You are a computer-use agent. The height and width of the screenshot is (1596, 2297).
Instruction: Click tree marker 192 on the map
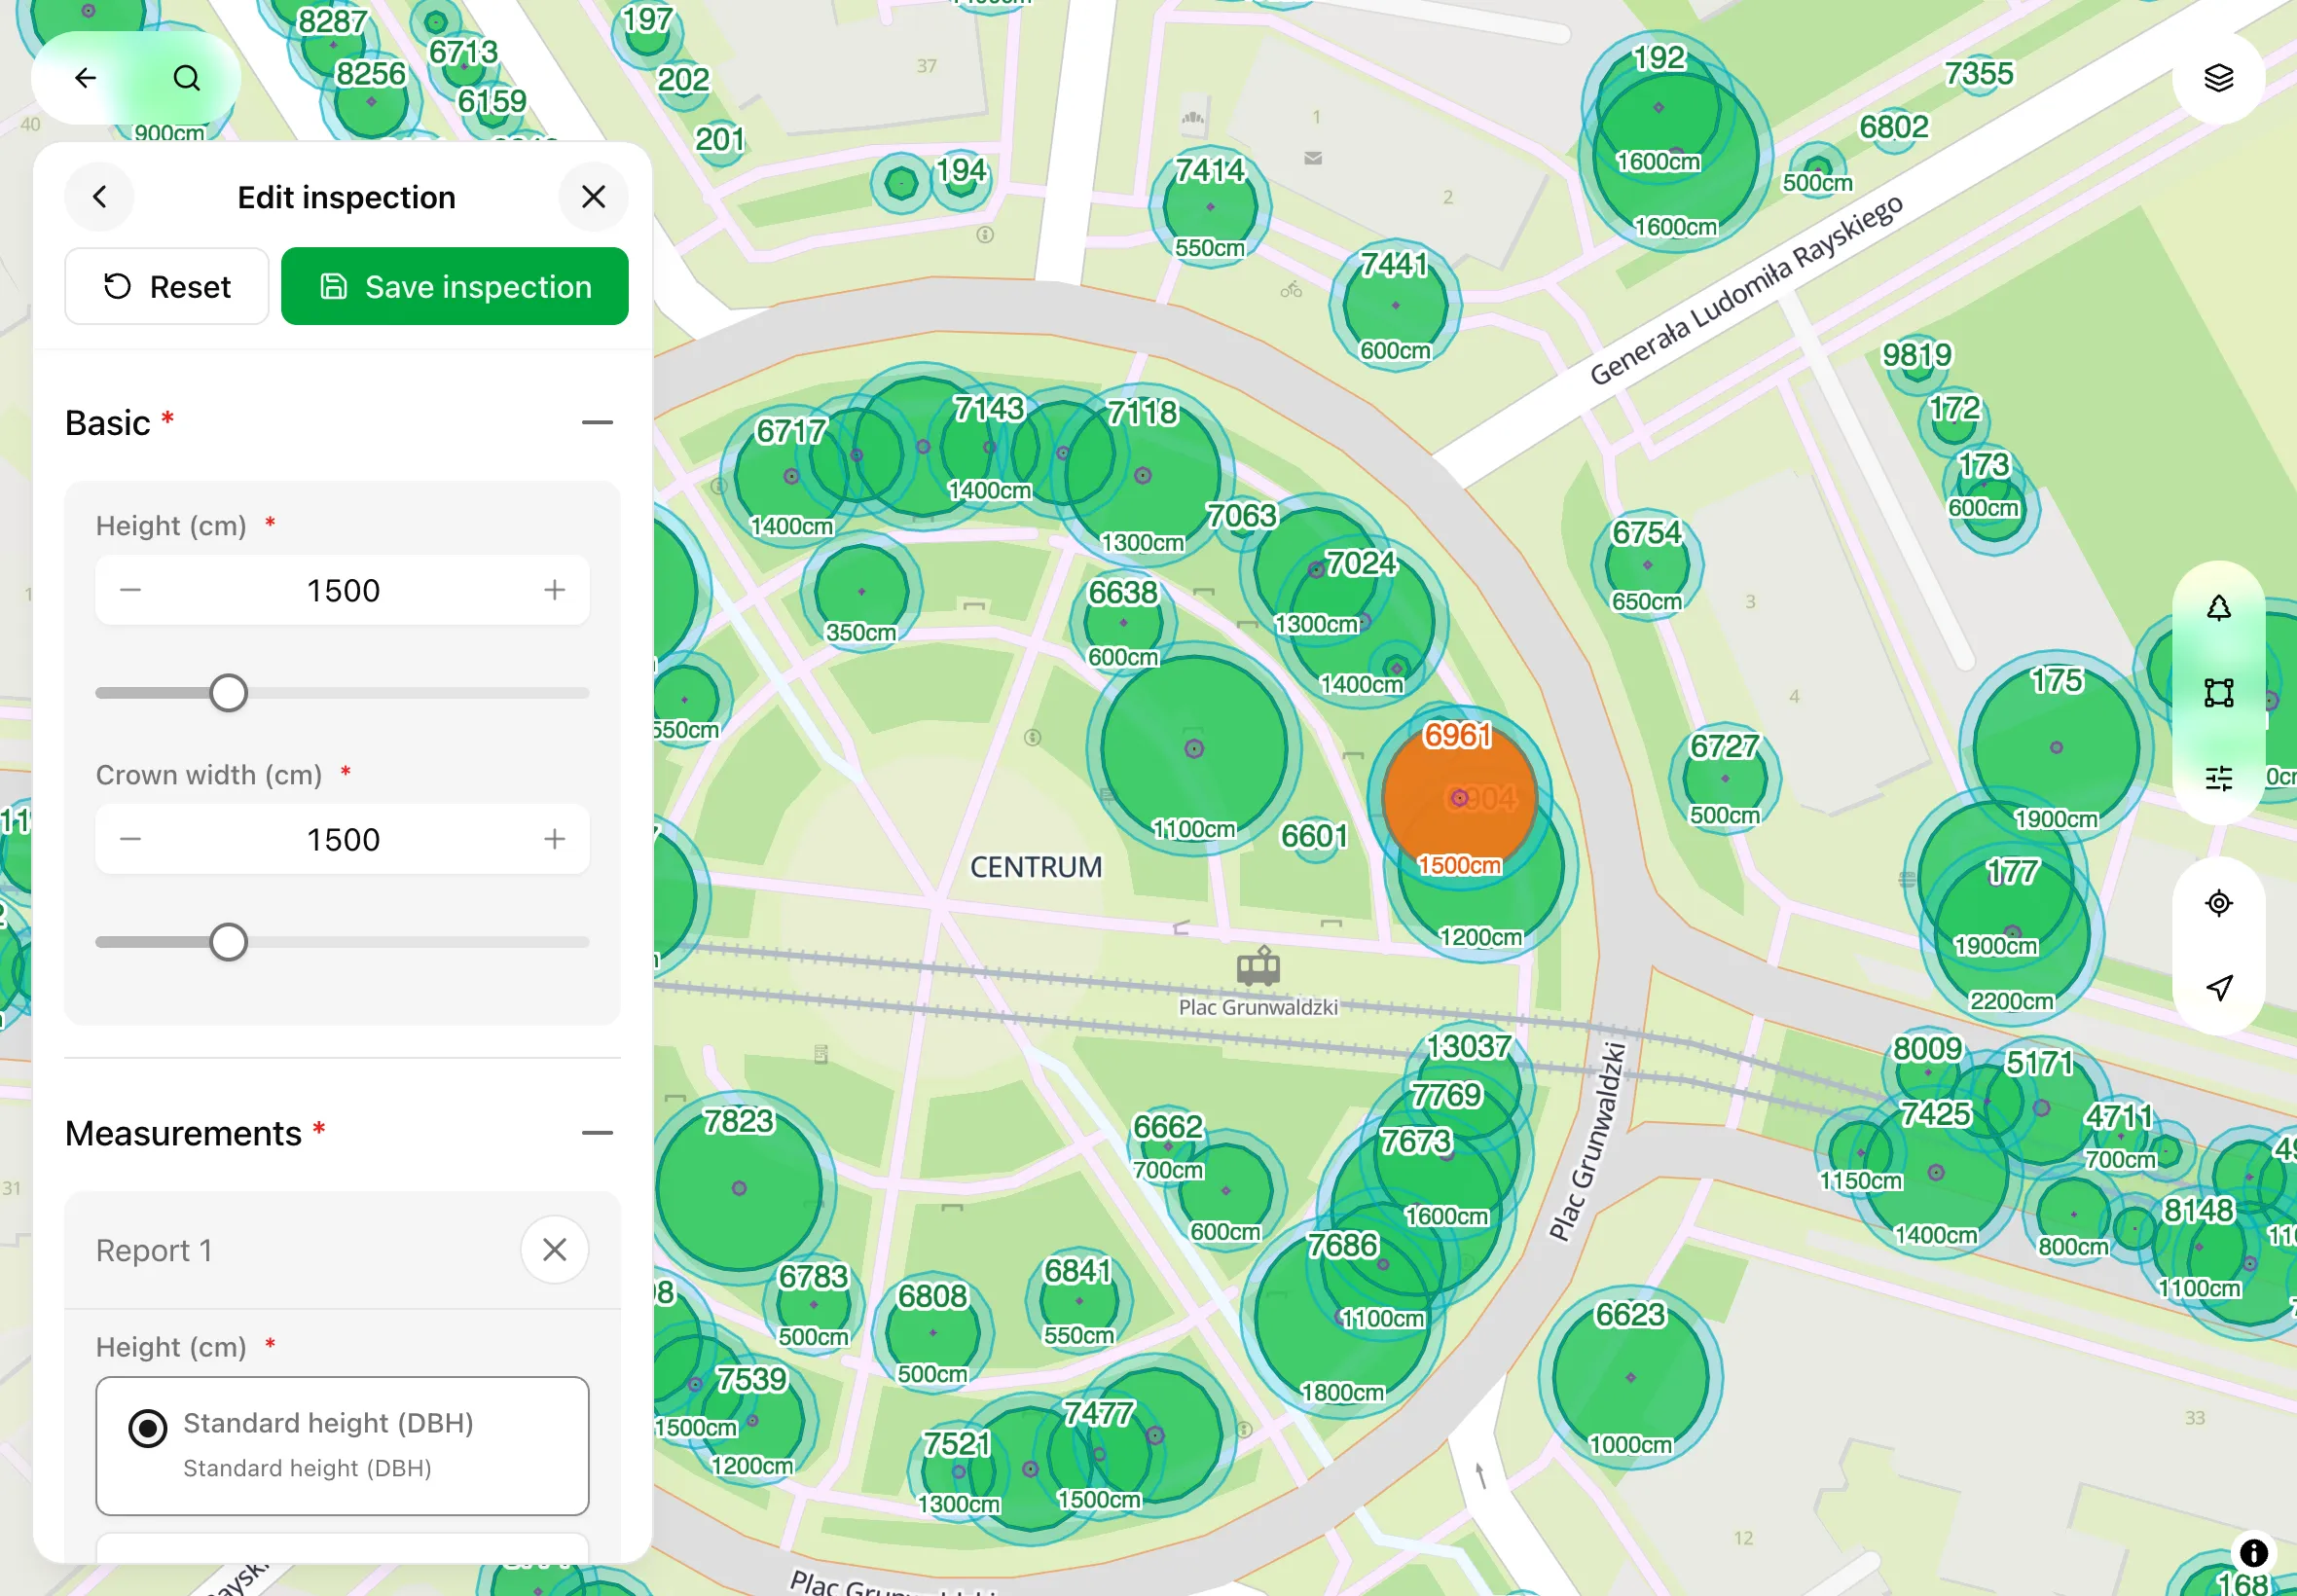[x=1658, y=107]
